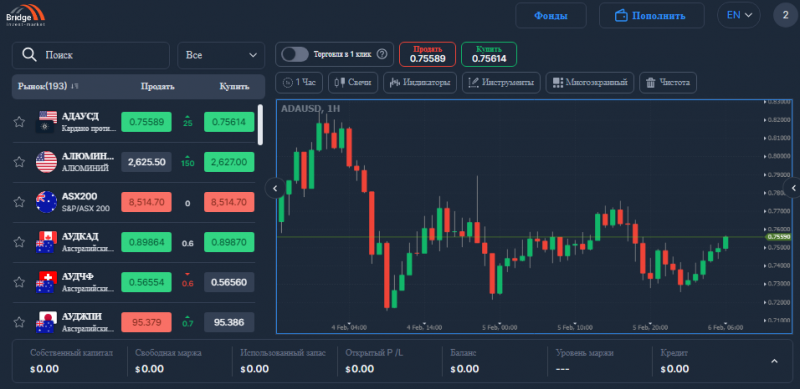800x389 pixels.
Task: Click the Пополнить deposit button
Action: click(652, 15)
